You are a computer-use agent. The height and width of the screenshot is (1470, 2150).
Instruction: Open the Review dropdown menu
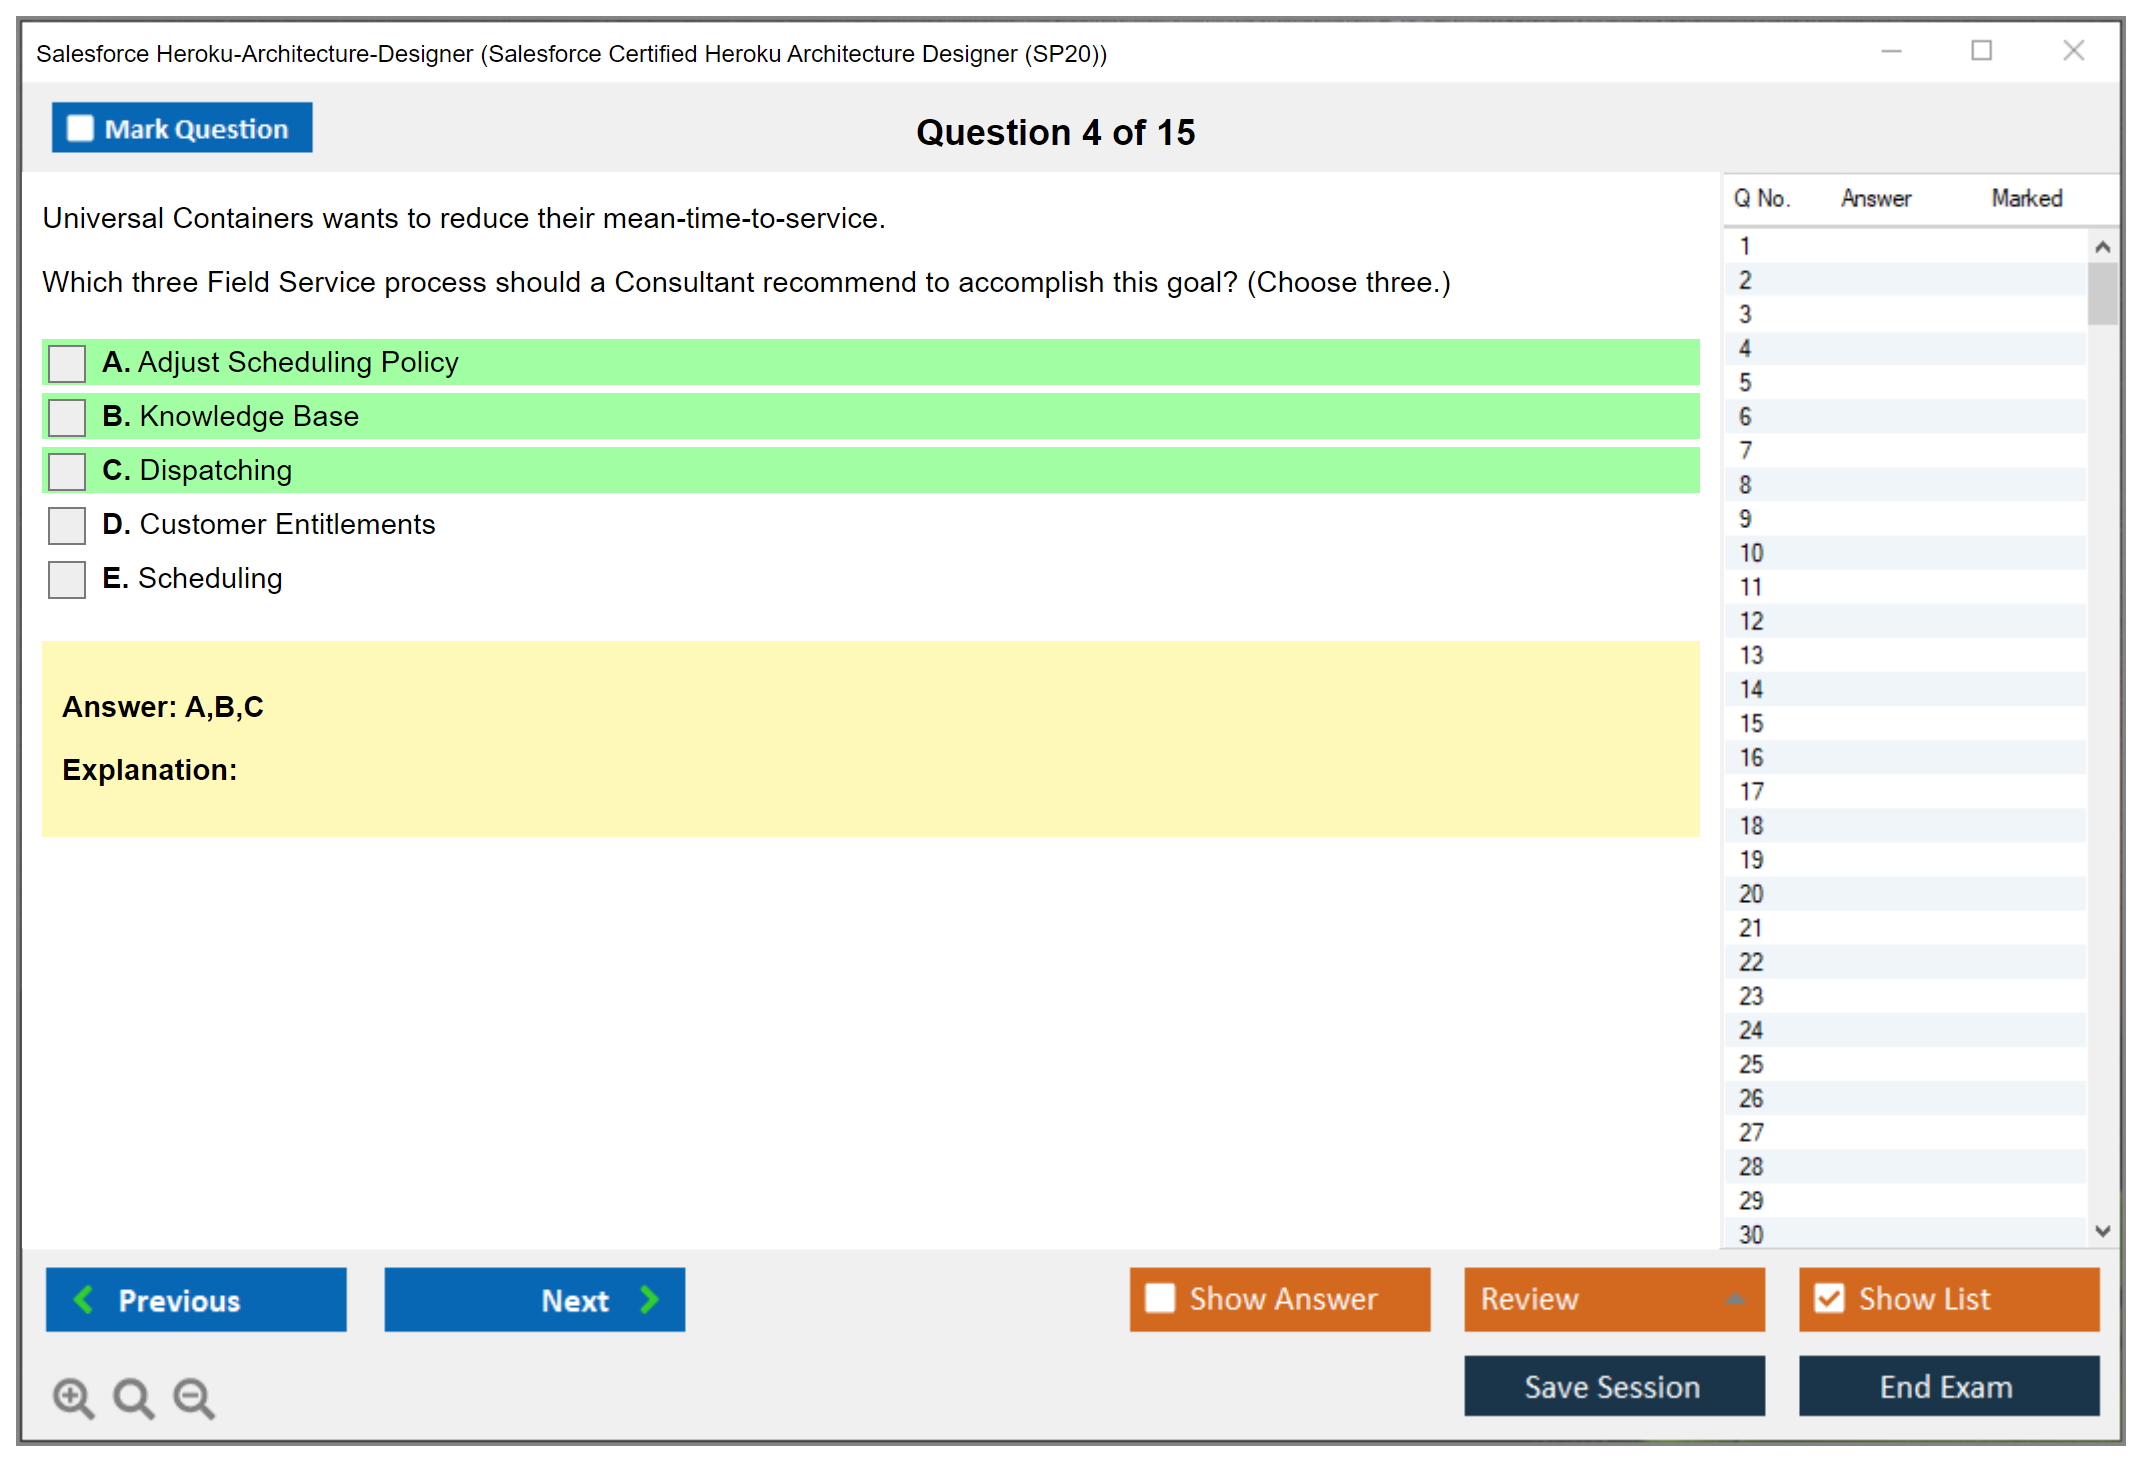point(1735,1299)
